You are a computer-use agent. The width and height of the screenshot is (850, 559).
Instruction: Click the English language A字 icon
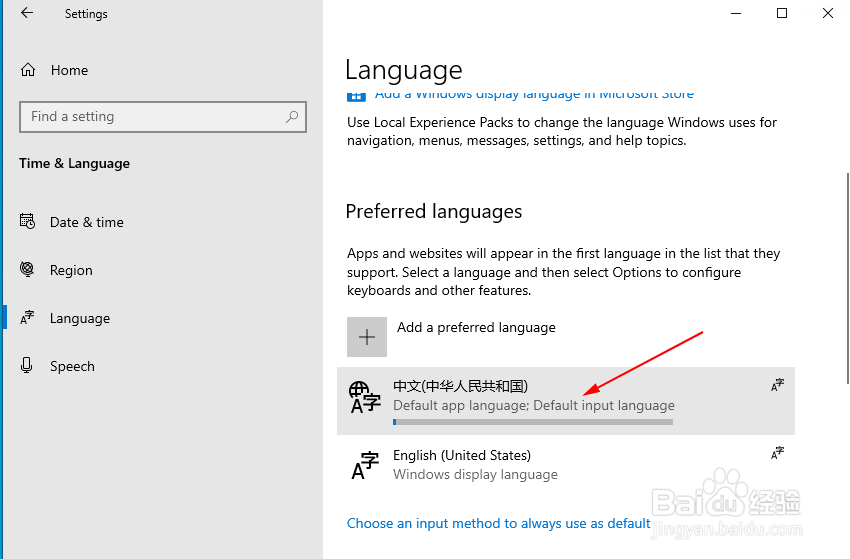(365, 466)
